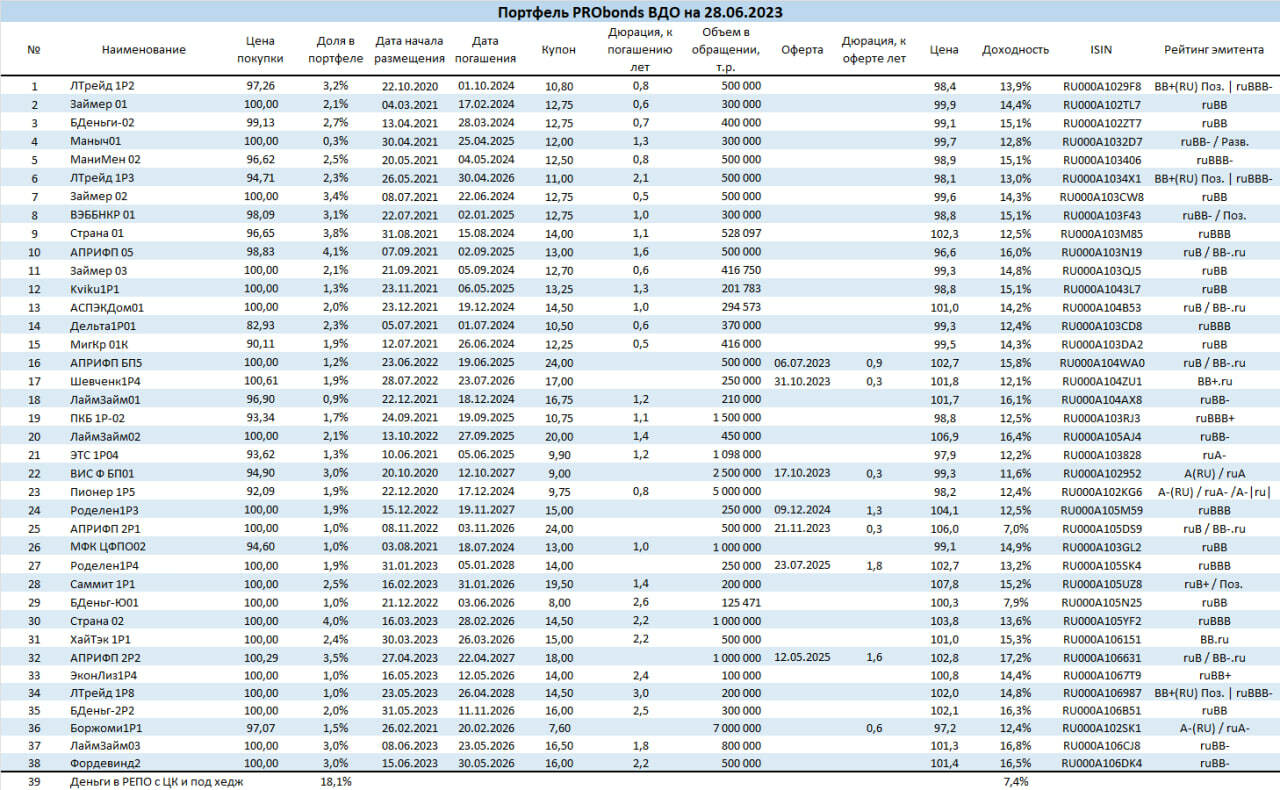Viewport: 1280px width, 790px height.
Task: Click the 'ВЭББНКР 01' name cell
Action: pos(103,215)
